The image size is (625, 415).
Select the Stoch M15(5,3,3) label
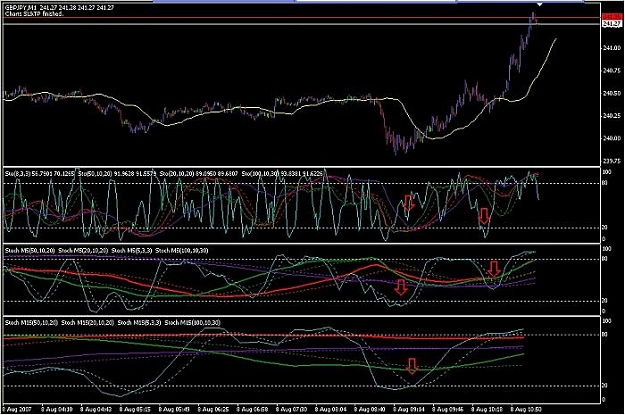[x=140, y=323]
